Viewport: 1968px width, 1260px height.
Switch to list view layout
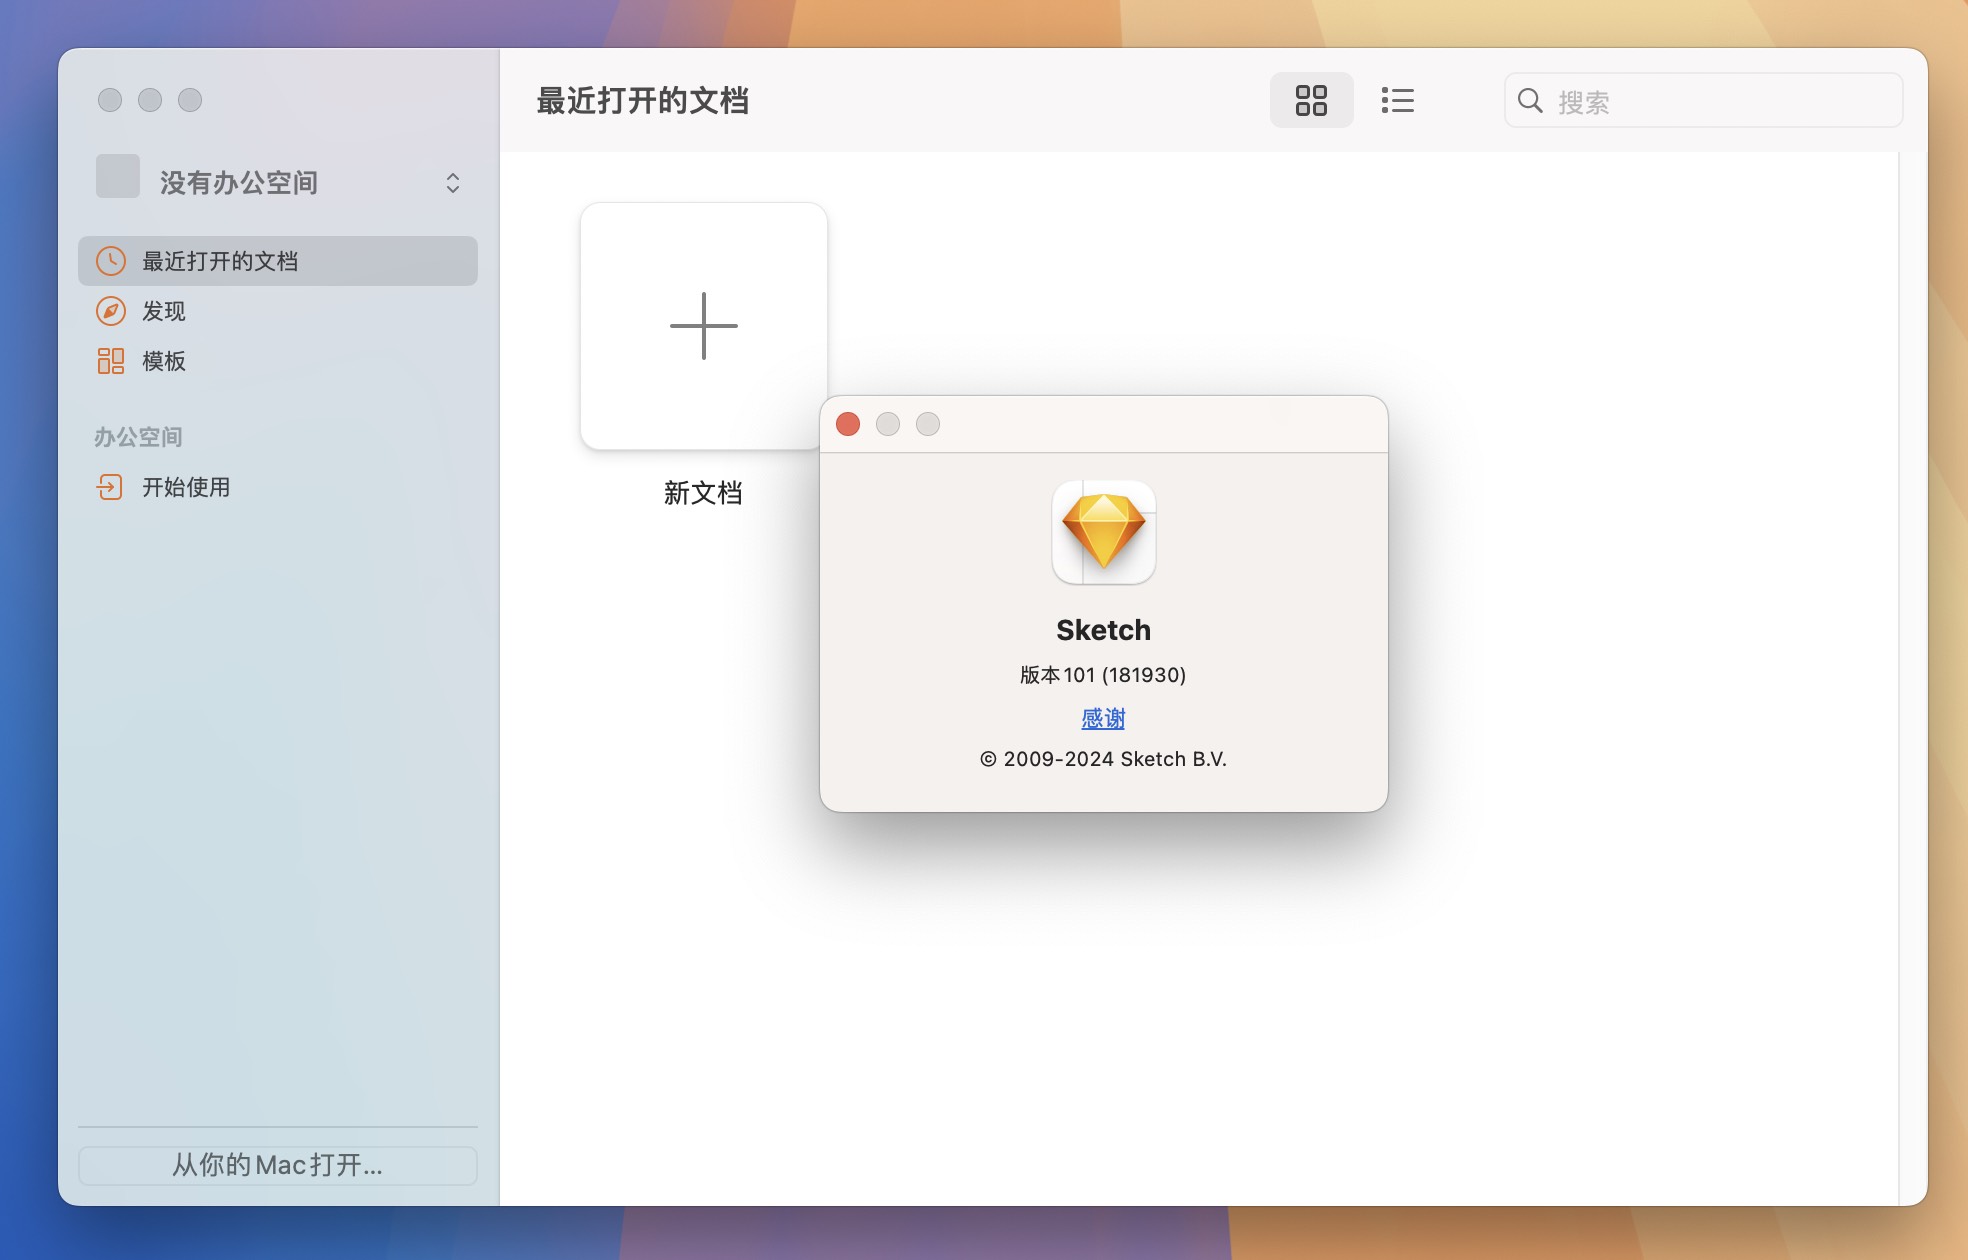[x=1397, y=100]
